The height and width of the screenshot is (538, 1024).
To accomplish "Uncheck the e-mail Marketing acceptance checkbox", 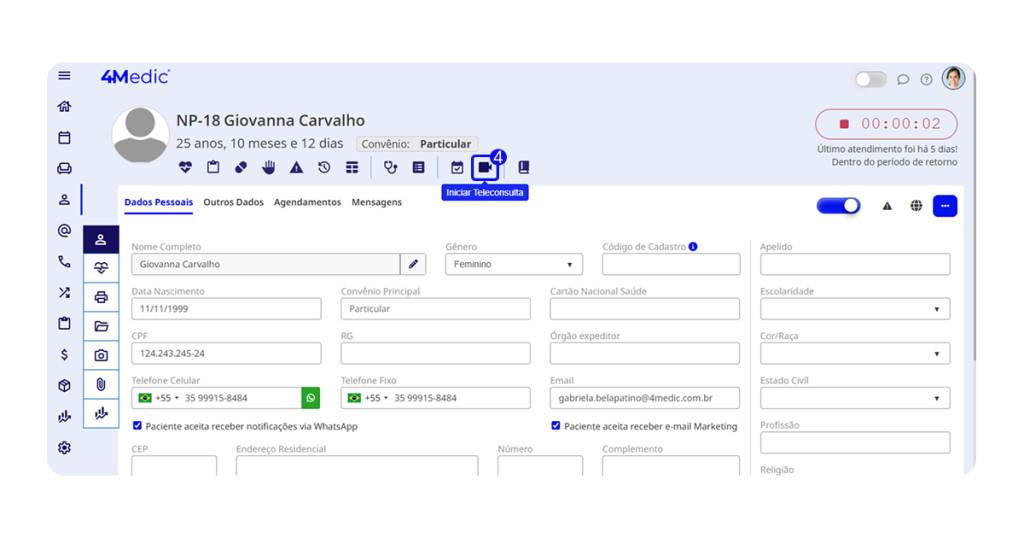I will (556, 426).
